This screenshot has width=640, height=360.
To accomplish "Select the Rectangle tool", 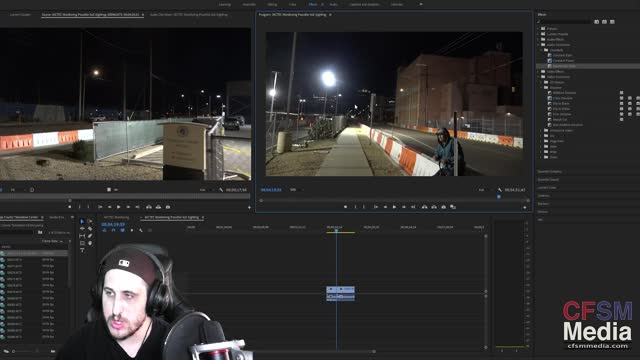I will (82, 243).
